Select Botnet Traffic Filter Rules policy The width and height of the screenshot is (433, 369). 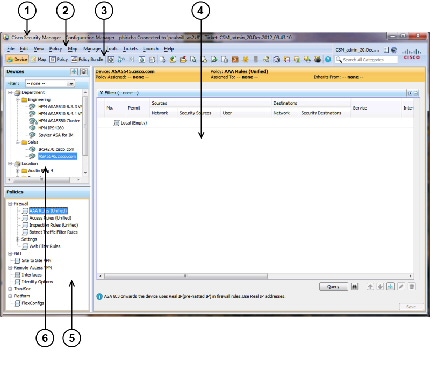point(53,232)
